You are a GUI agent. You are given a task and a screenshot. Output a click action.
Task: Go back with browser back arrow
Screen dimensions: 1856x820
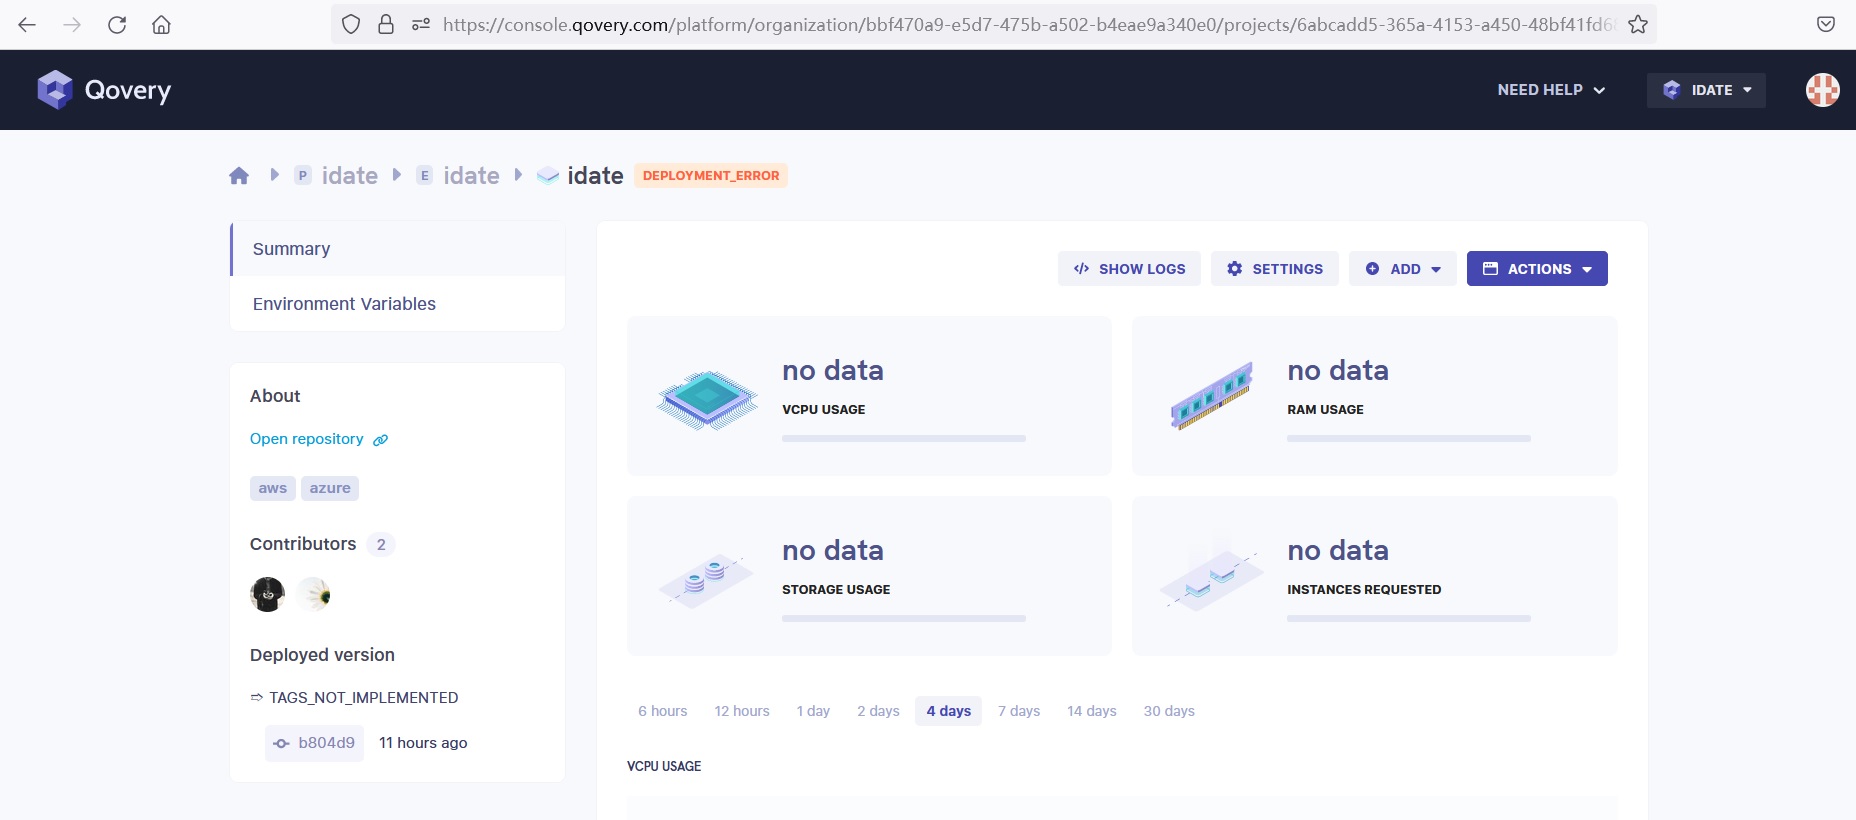click(x=27, y=25)
